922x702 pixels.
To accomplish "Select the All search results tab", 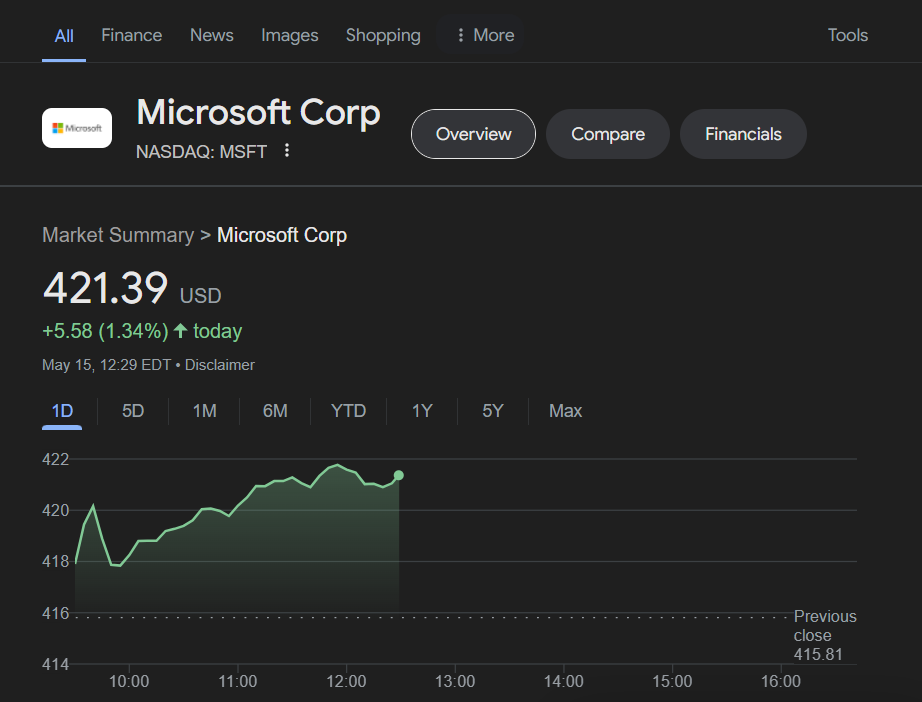I will click(x=64, y=35).
